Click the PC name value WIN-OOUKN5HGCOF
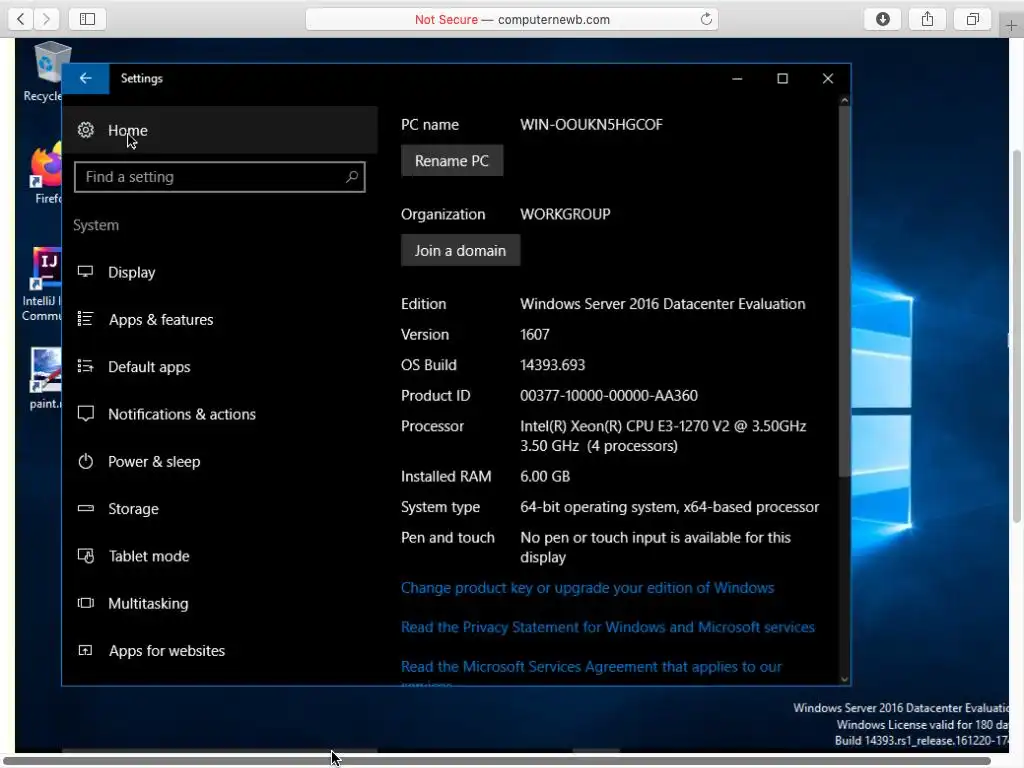The height and width of the screenshot is (768, 1024). [591, 125]
